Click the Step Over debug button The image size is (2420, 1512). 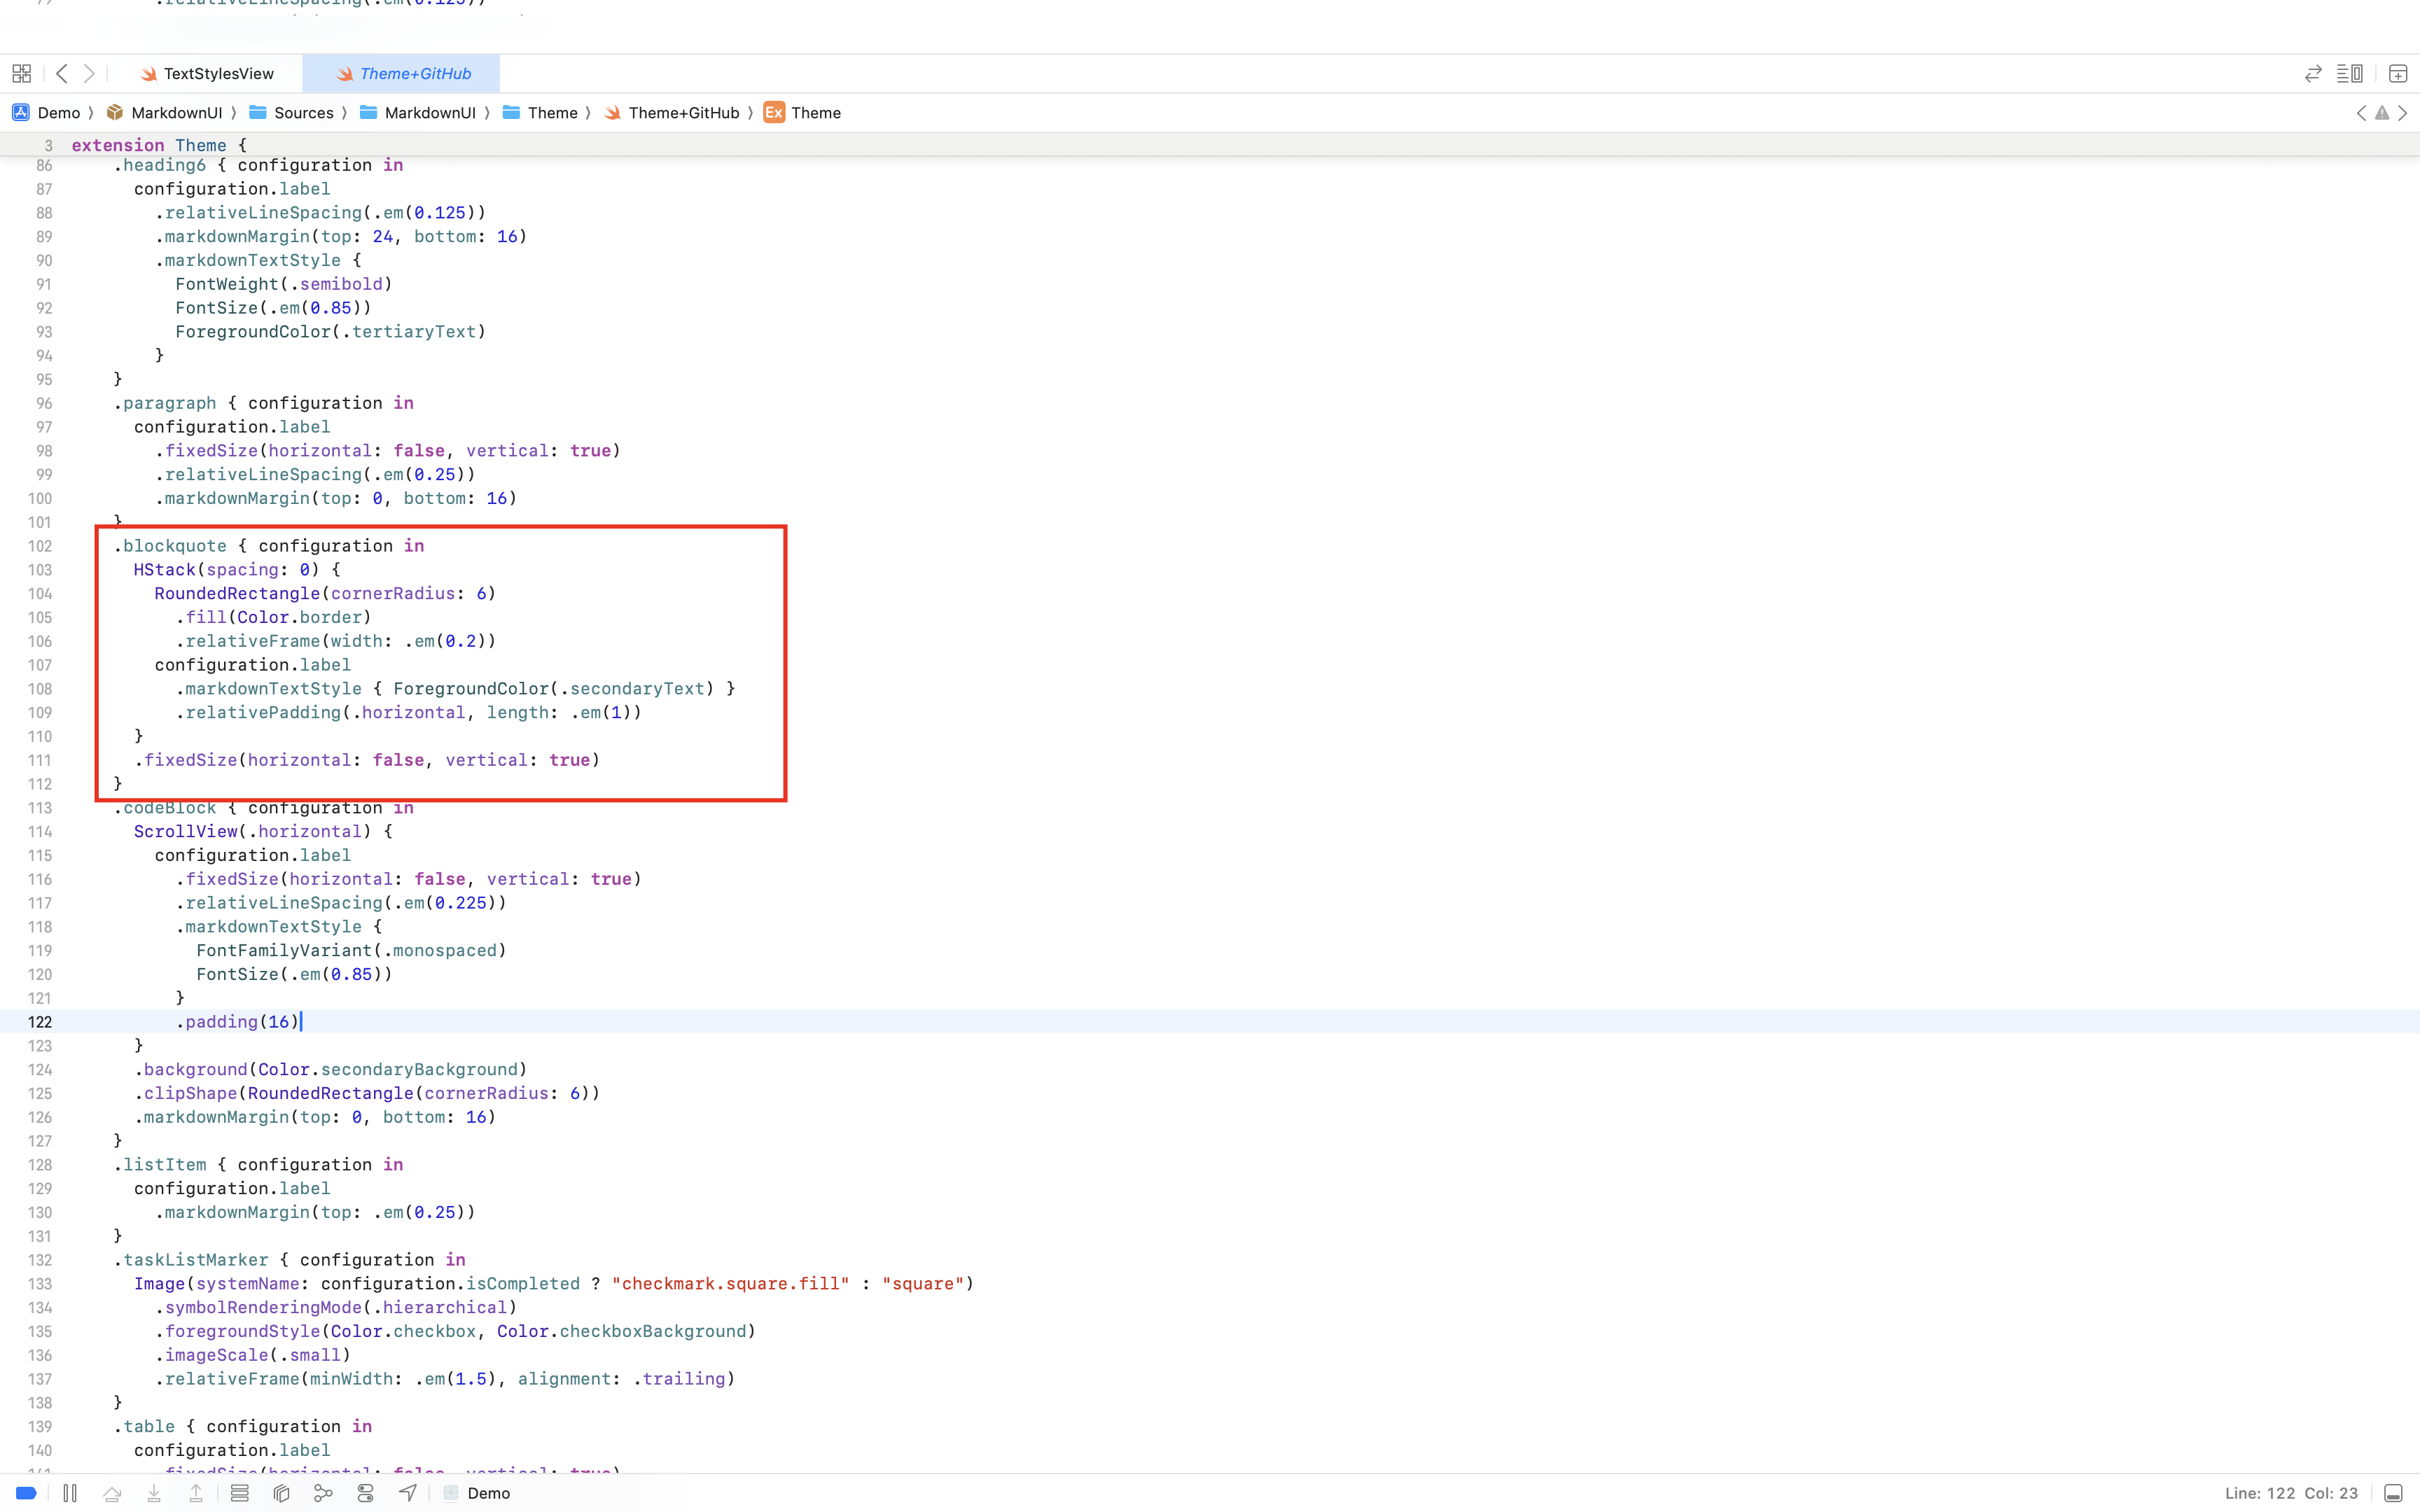(112, 1493)
